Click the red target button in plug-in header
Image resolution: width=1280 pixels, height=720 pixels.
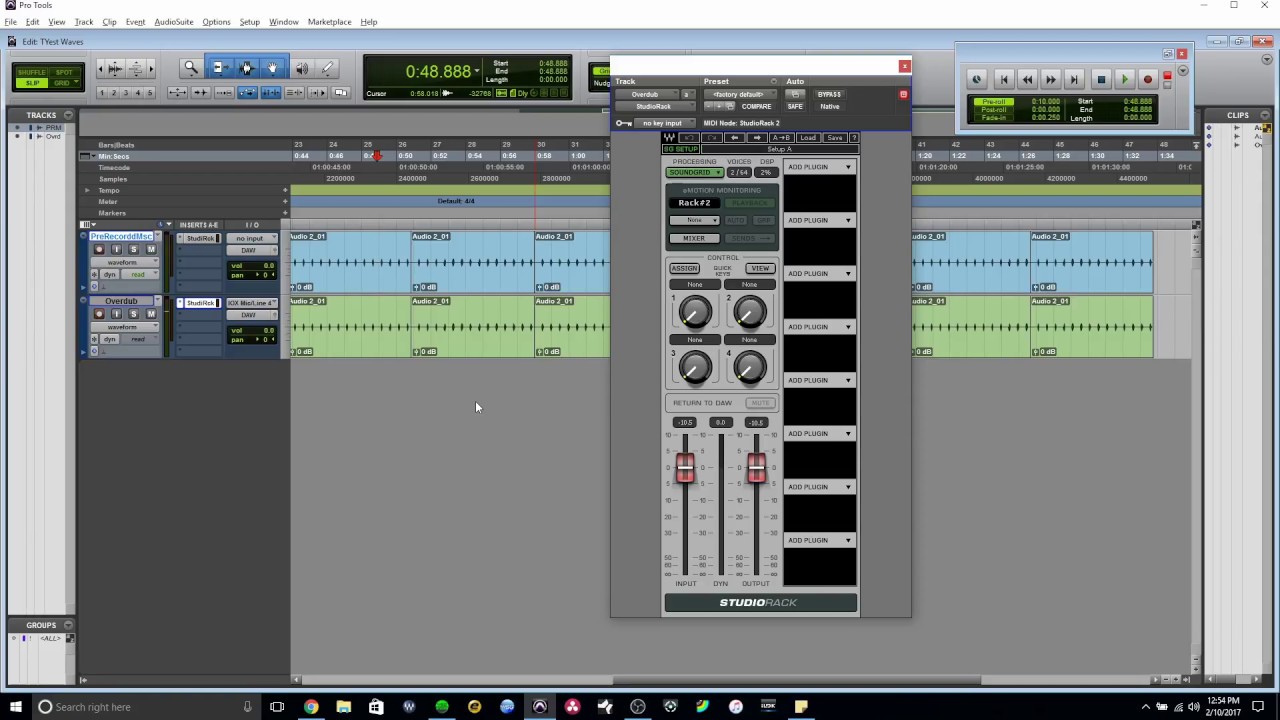click(903, 95)
